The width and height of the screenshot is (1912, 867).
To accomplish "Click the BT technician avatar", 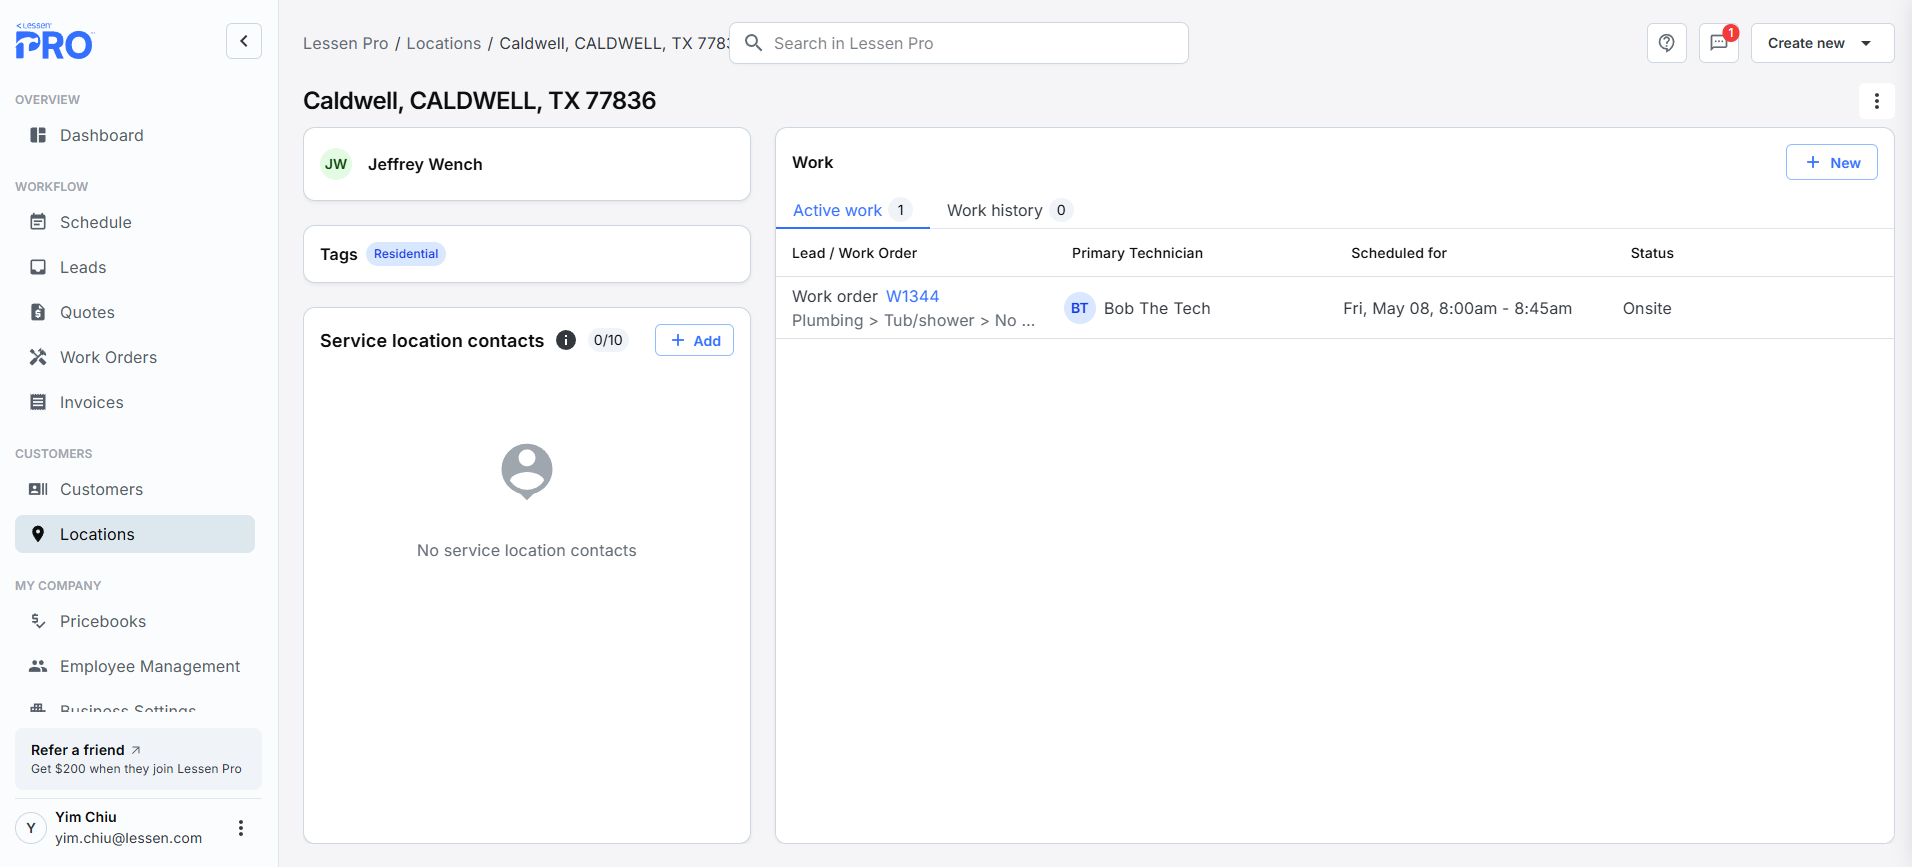I will [1080, 308].
